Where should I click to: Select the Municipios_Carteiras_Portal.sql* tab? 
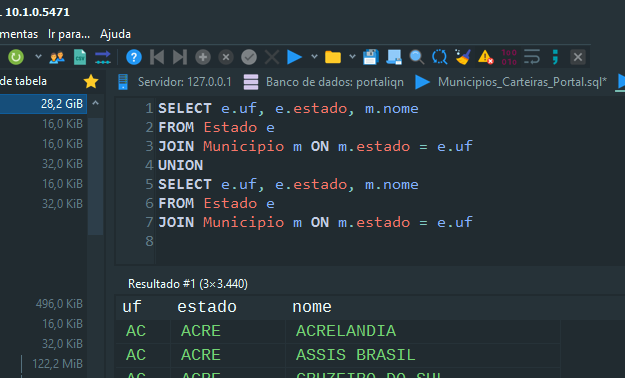[x=511, y=82]
